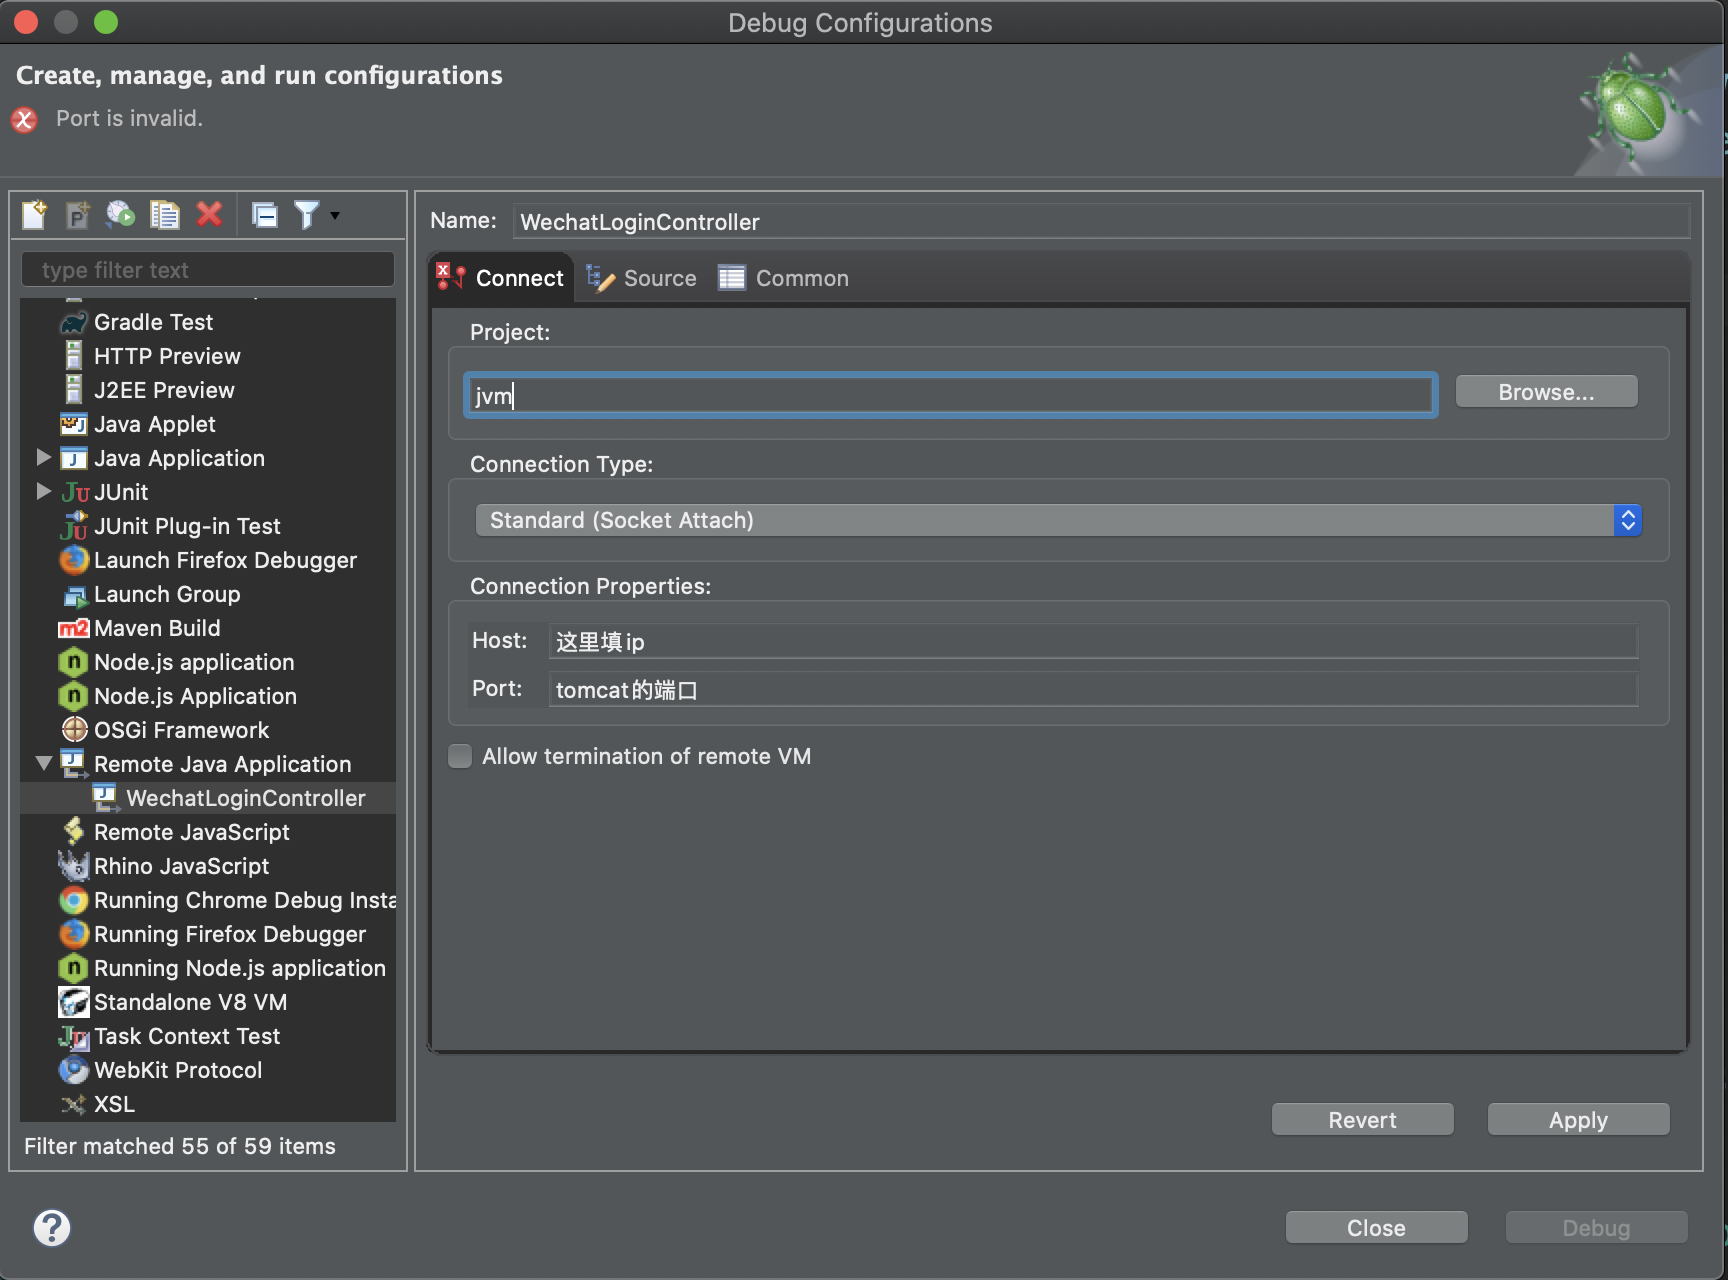Open the filter options dropdown arrow
1728x1280 pixels.
point(335,215)
